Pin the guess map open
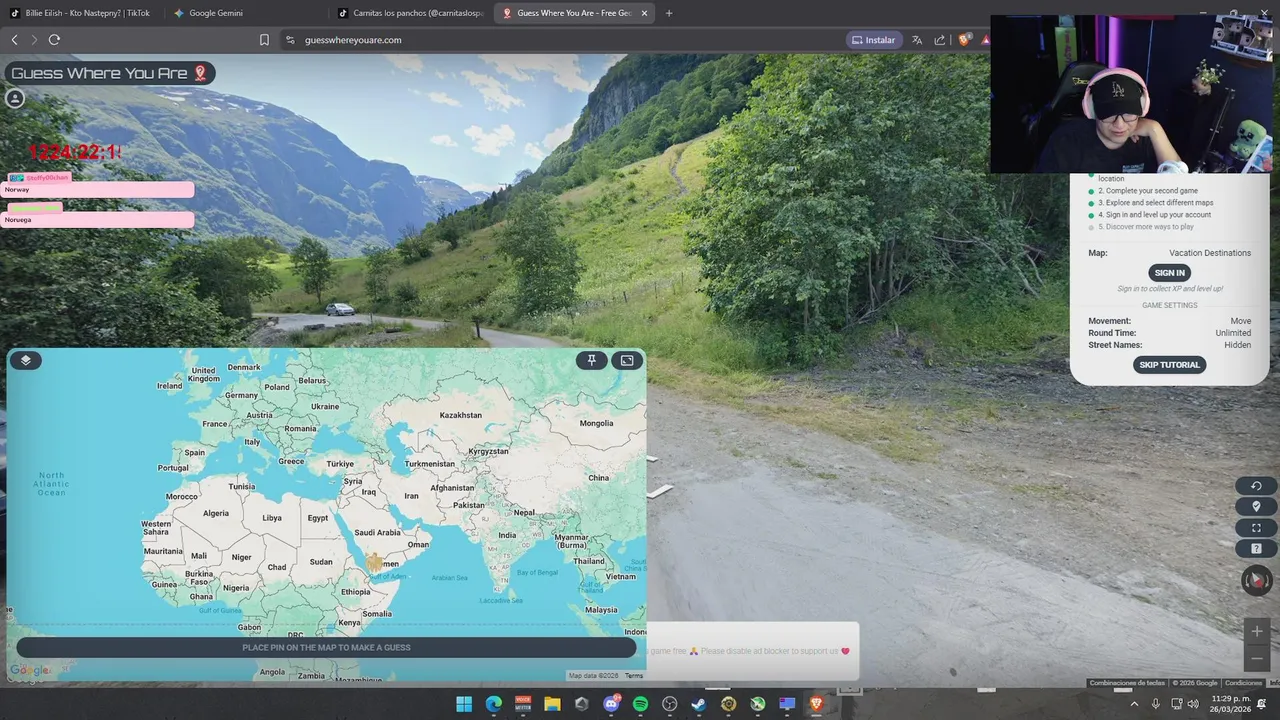Screen dimensions: 1280x720 592,360
